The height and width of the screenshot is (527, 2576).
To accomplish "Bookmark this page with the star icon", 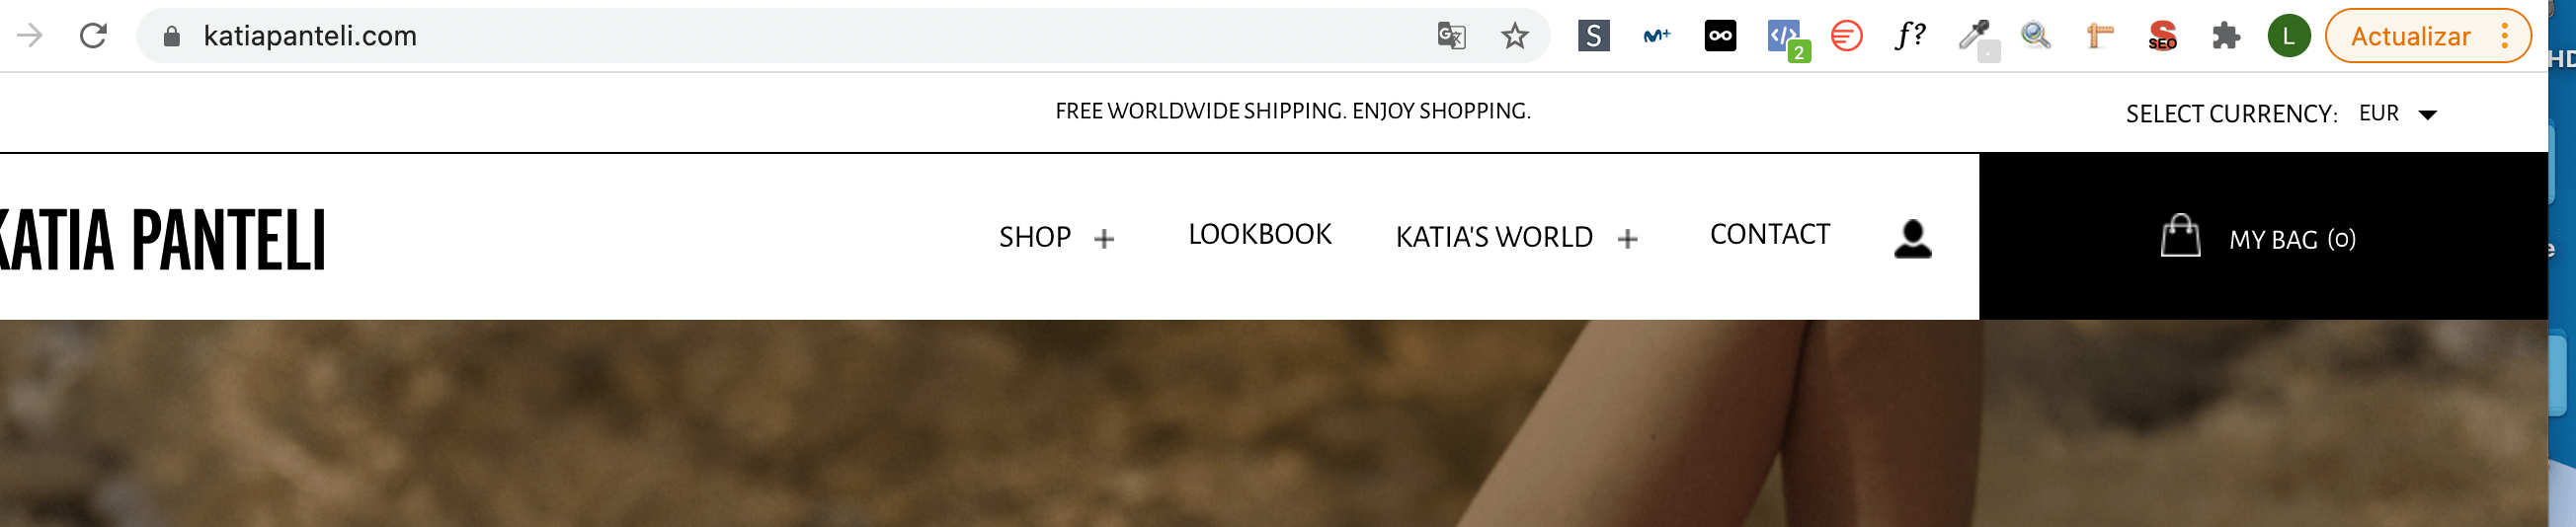I will pos(1514,36).
